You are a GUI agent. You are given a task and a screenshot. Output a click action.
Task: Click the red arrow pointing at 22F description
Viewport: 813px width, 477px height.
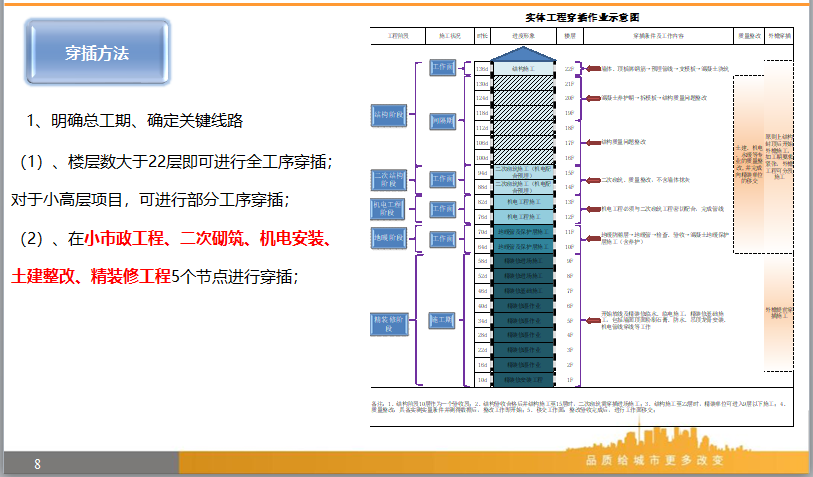593,68
